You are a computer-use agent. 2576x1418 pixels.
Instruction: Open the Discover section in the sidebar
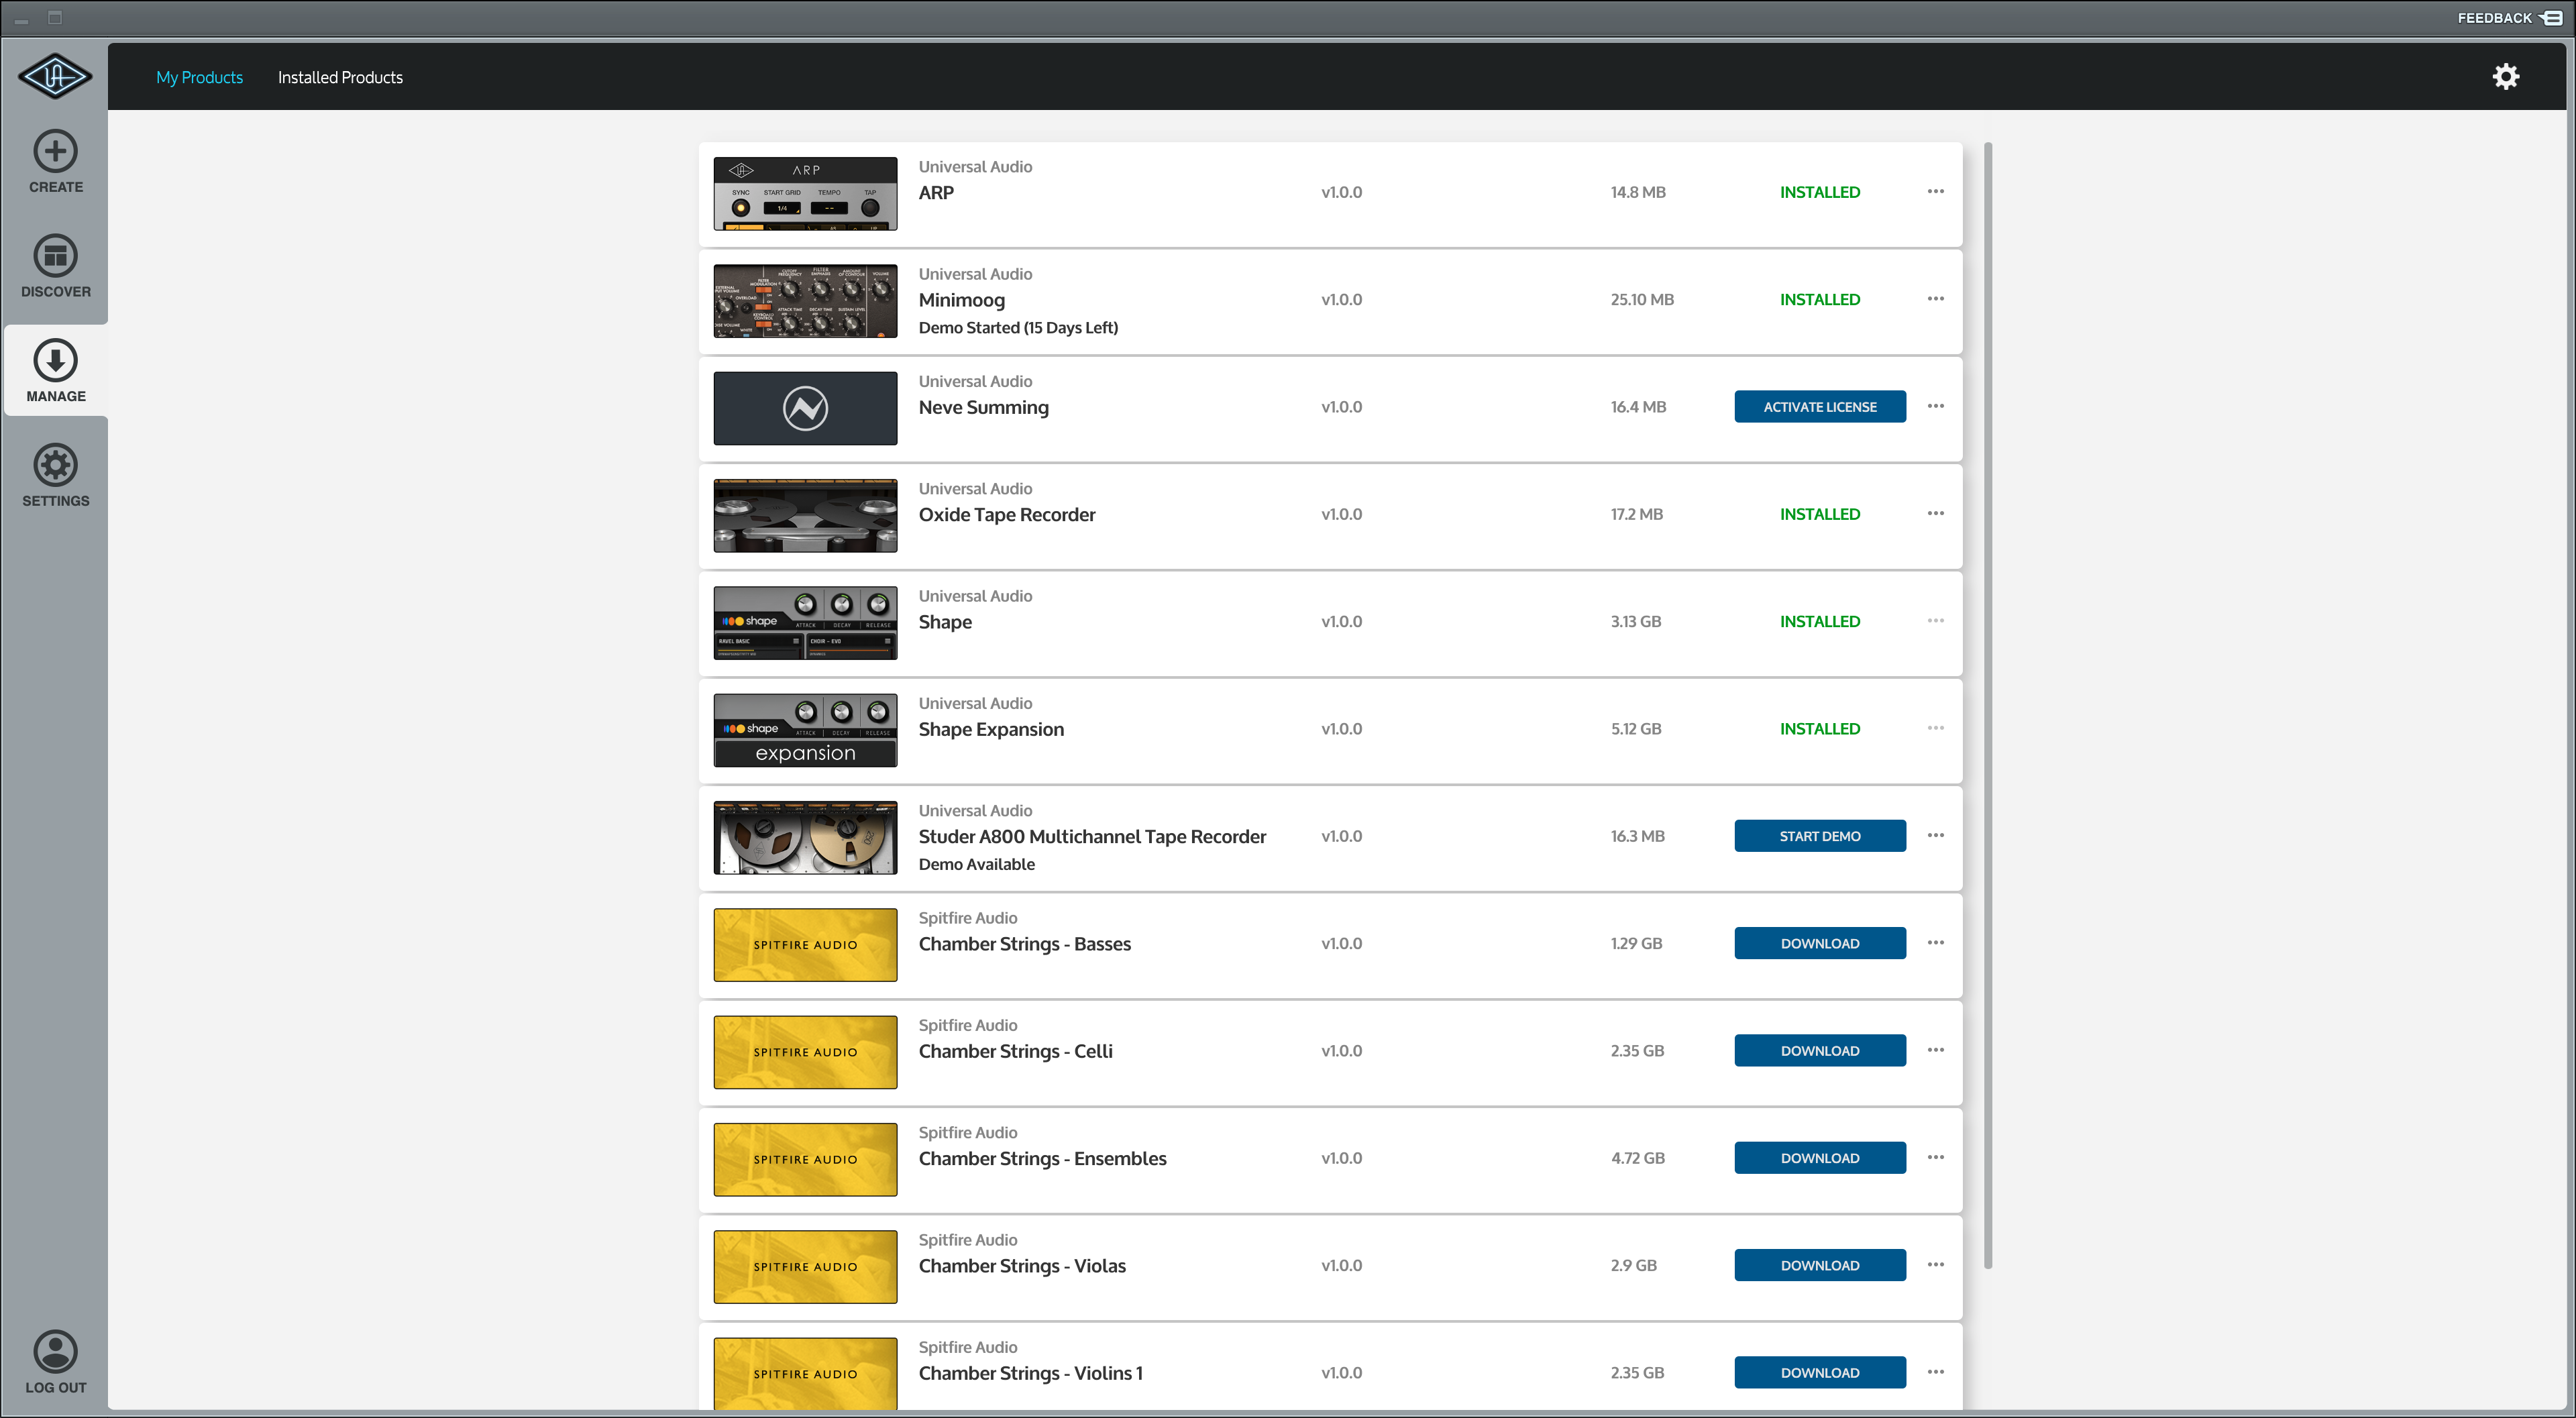[x=55, y=267]
